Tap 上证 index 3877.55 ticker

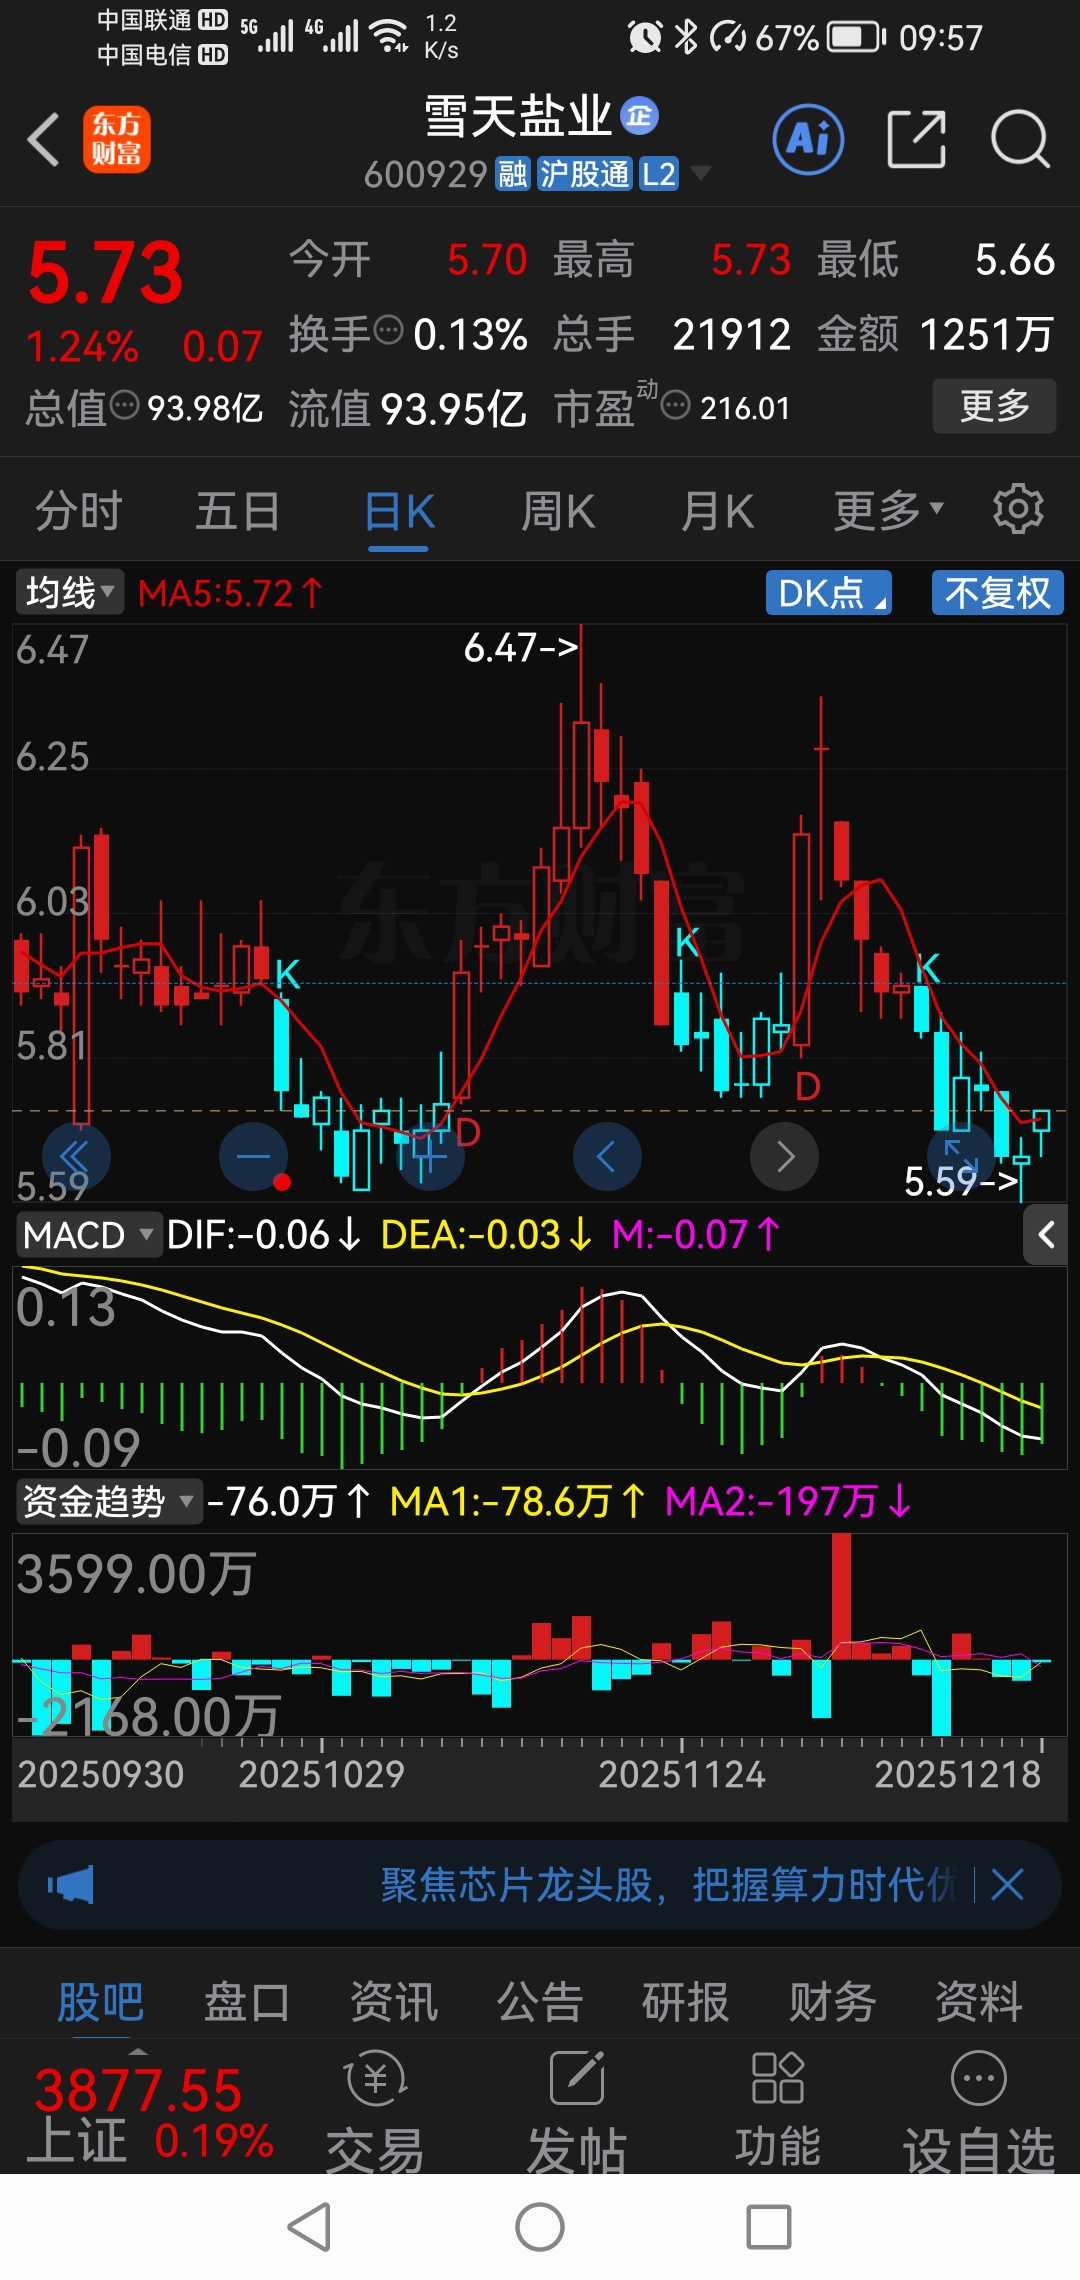click(150, 2114)
